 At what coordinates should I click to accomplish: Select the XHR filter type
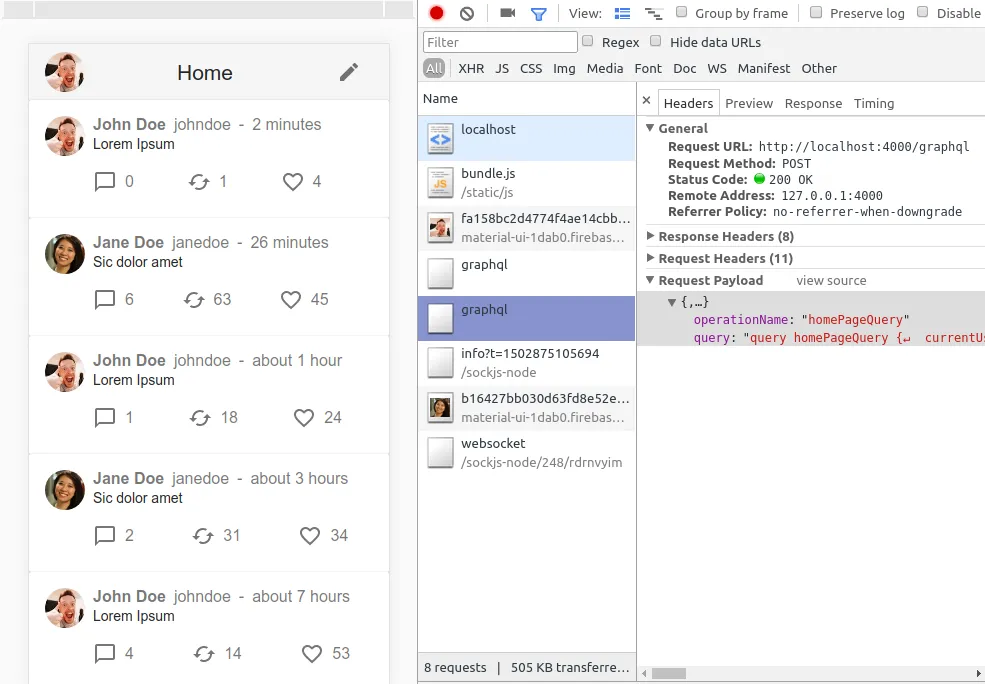click(471, 68)
